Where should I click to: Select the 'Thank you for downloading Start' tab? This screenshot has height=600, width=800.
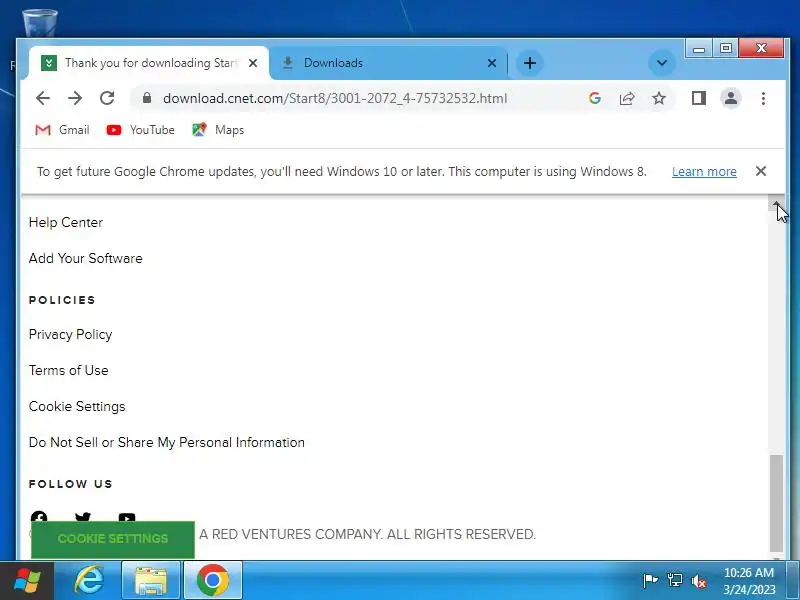[148, 63]
